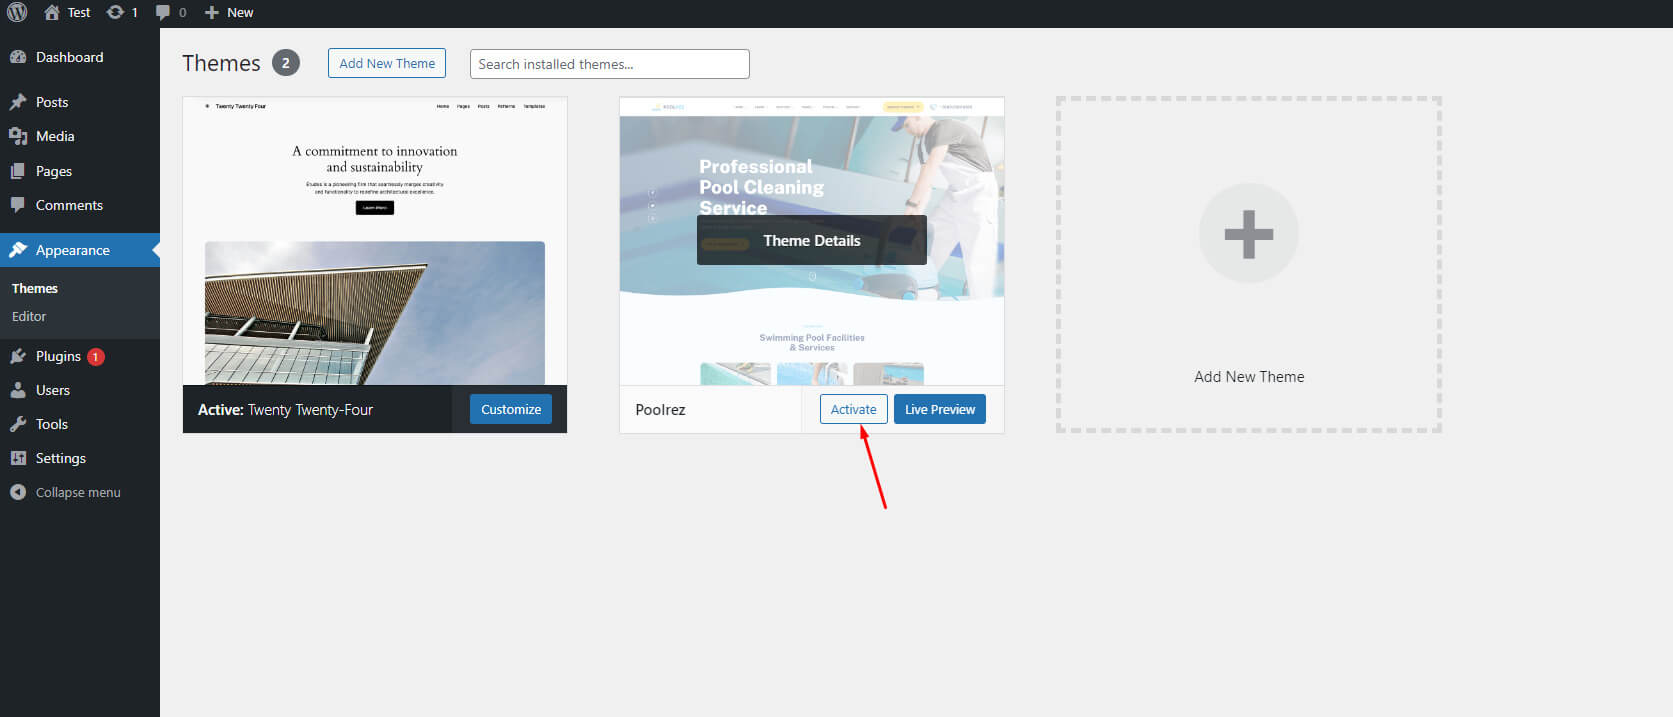Click the Dashboard gauge icon
This screenshot has width=1673, height=717.
coord(18,57)
